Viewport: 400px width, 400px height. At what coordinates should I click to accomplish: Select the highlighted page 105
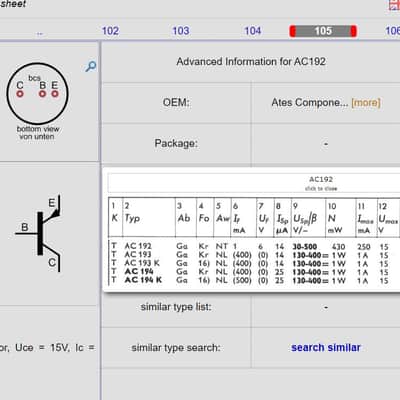pos(323,31)
